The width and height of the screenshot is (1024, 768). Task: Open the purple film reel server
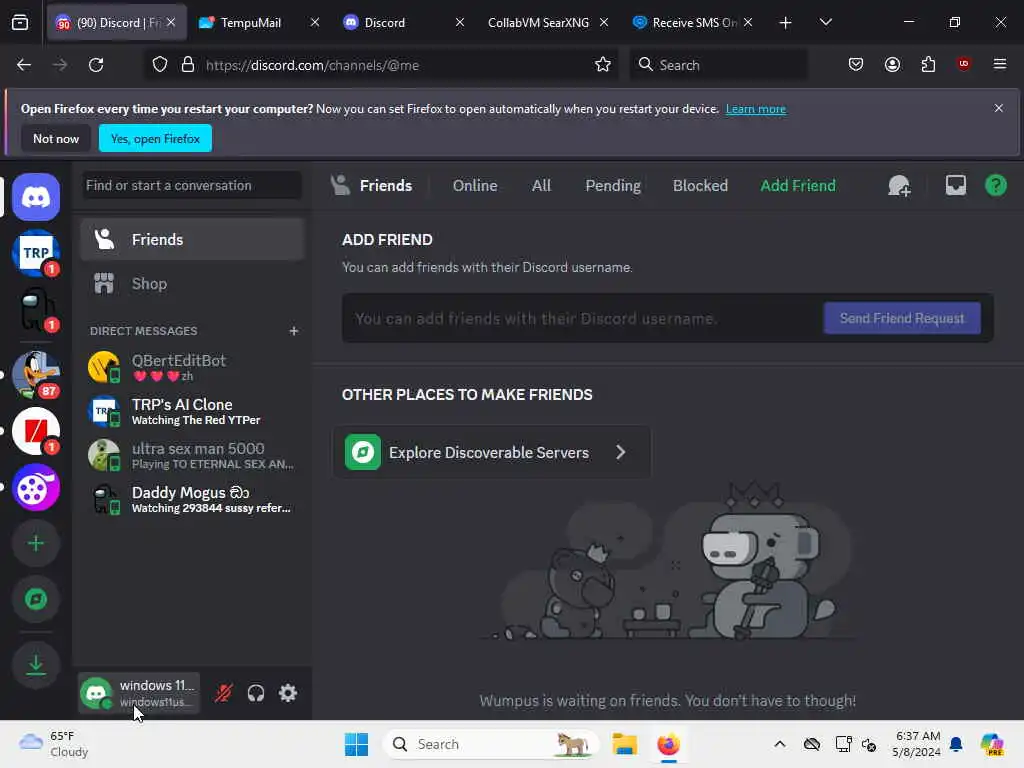36,487
